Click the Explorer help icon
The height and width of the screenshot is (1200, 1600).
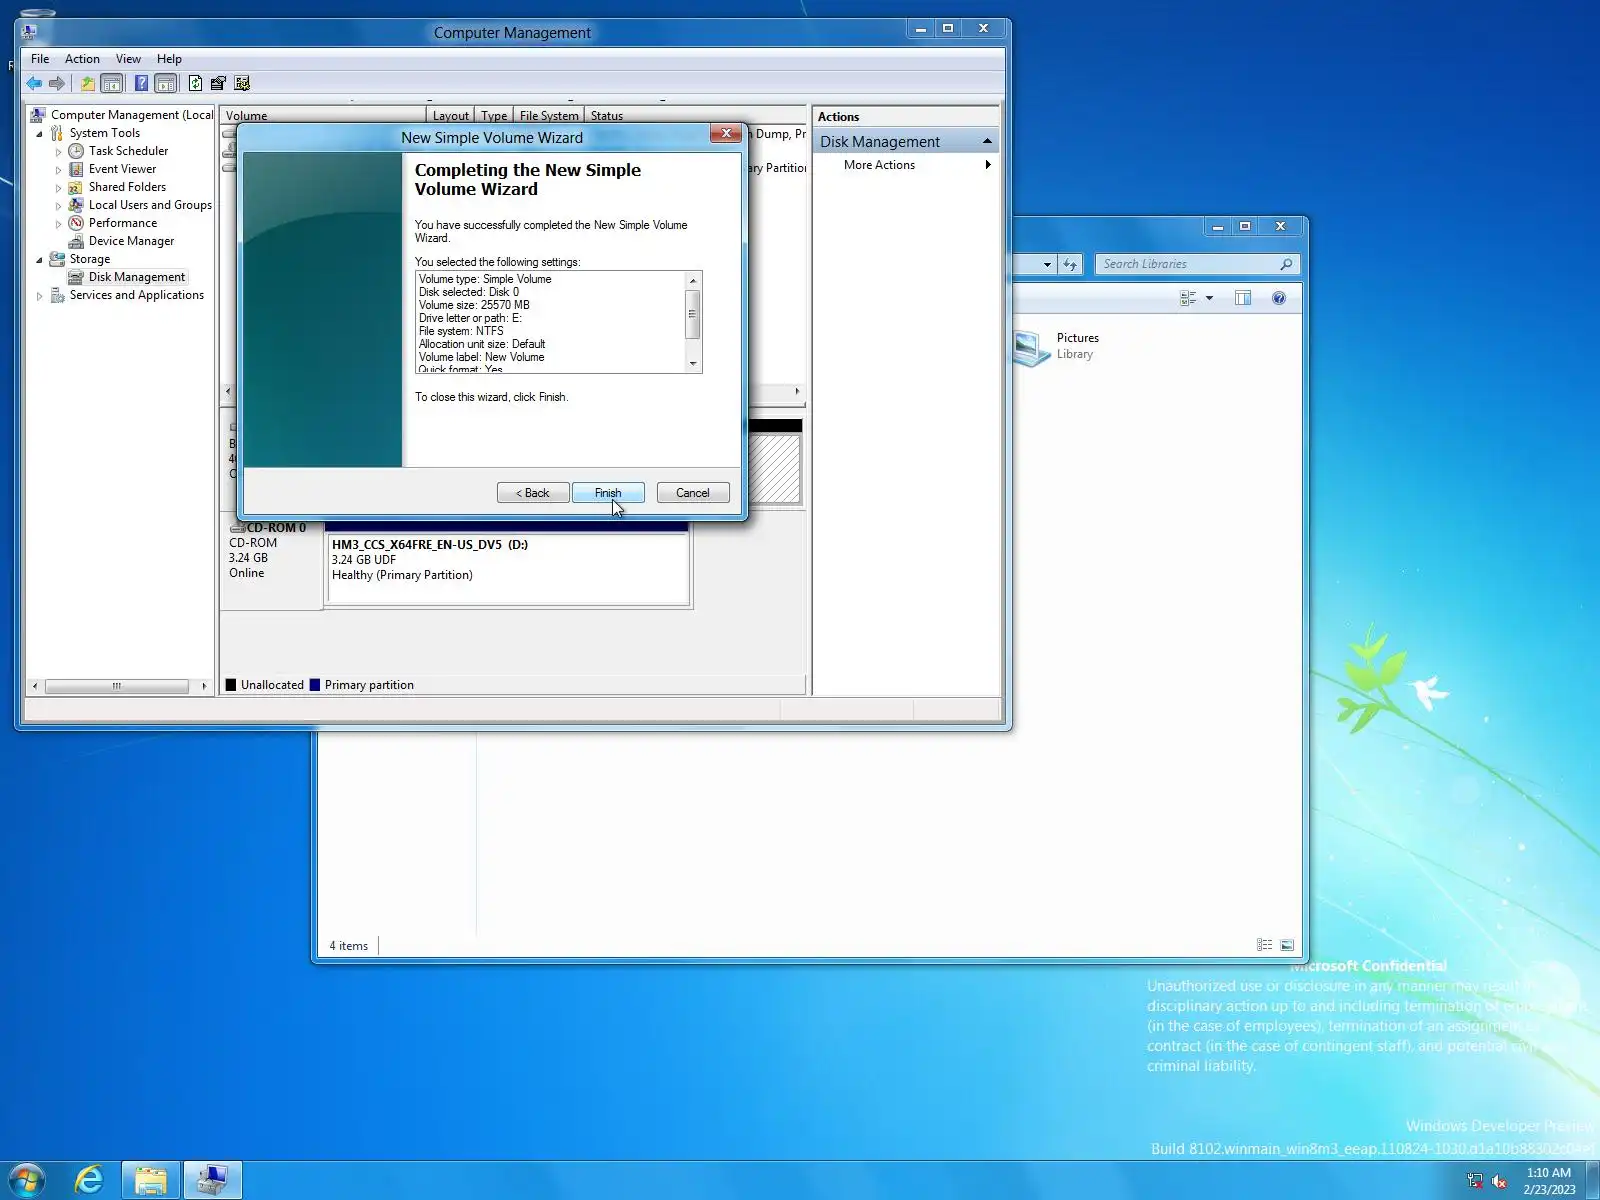tap(1279, 298)
